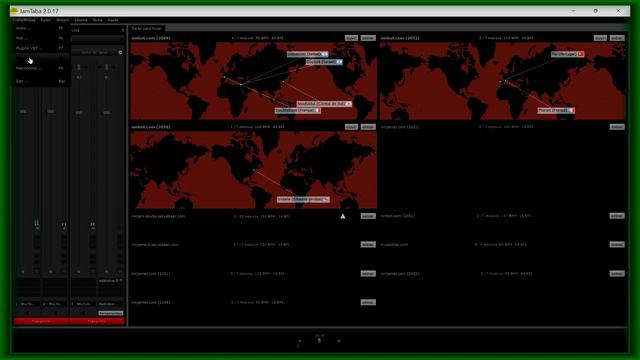Click entrar for ninbot.com [2049] room
The height and width of the screenshot is (360, 640).
368,38
